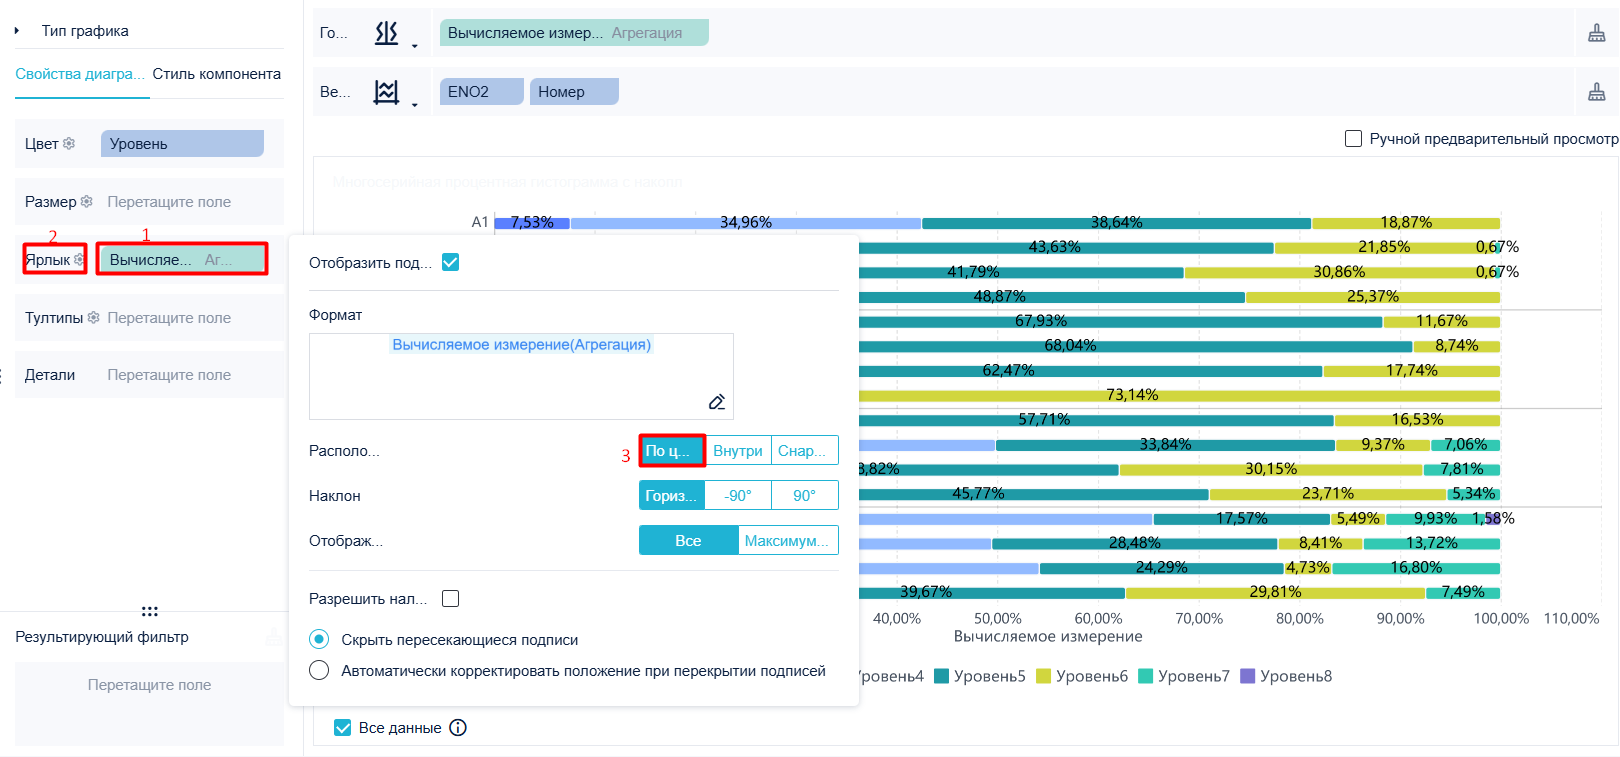
Task: Click the pencil edit icon in Формат box
Action: [x=717, y=402]
